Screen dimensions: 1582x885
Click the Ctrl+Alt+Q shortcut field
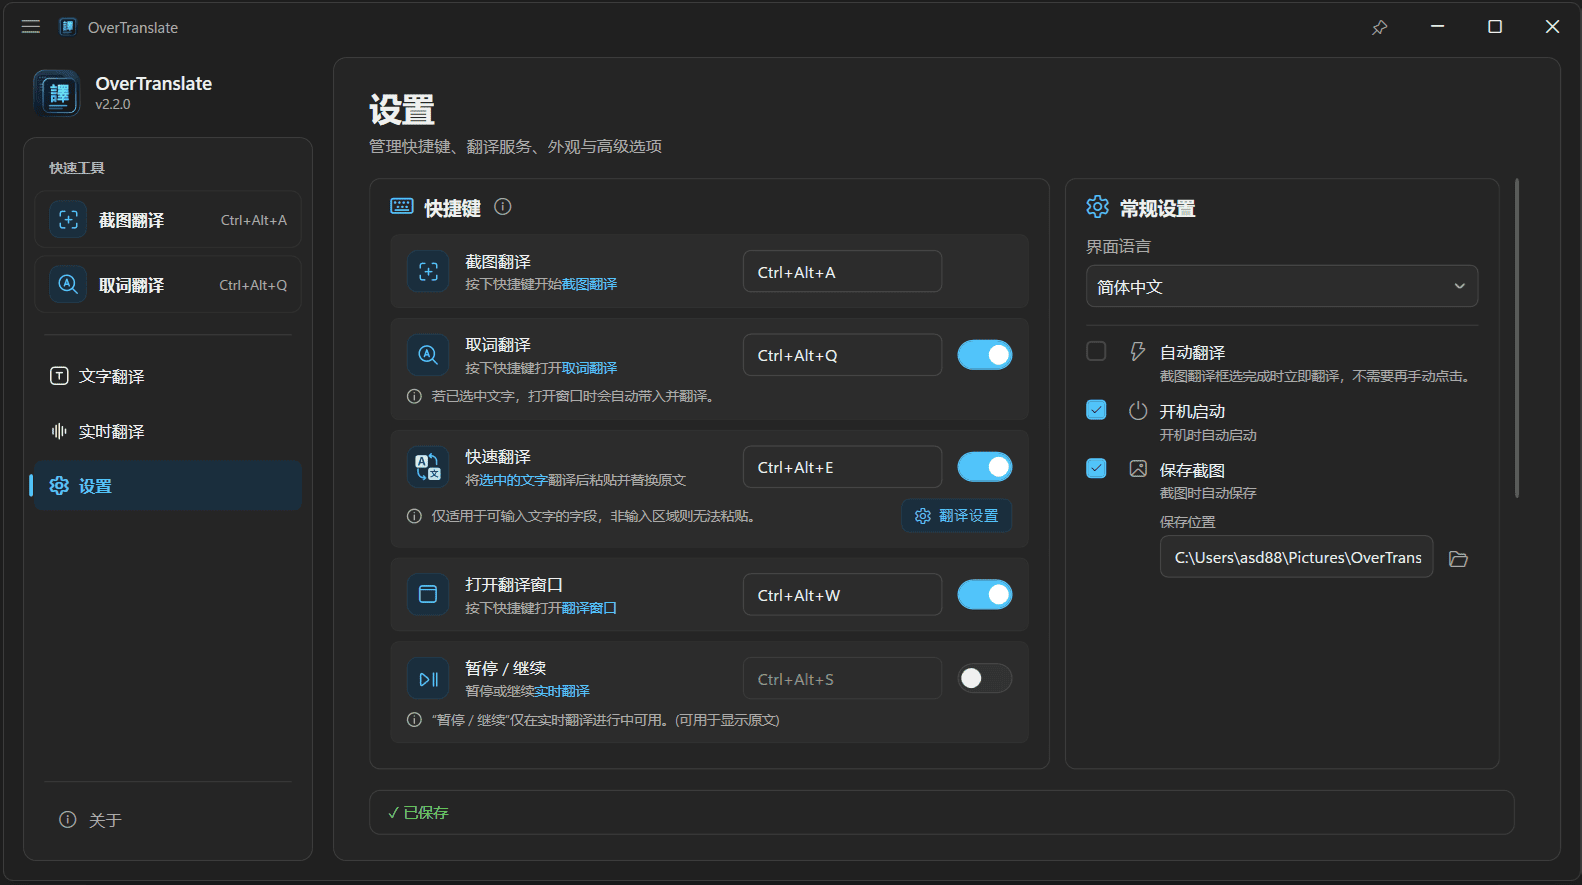842,355
